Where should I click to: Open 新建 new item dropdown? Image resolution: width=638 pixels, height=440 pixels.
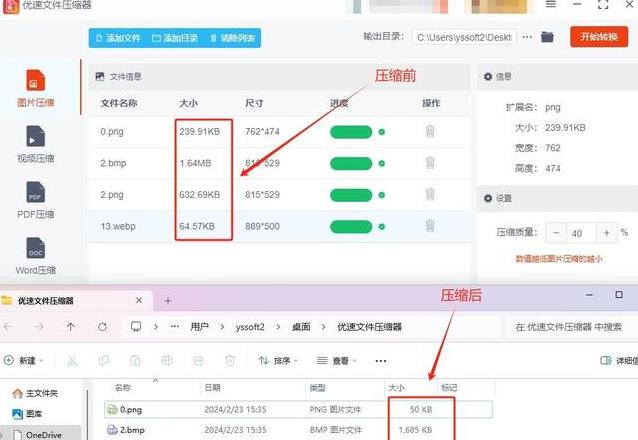pos(23,361)
